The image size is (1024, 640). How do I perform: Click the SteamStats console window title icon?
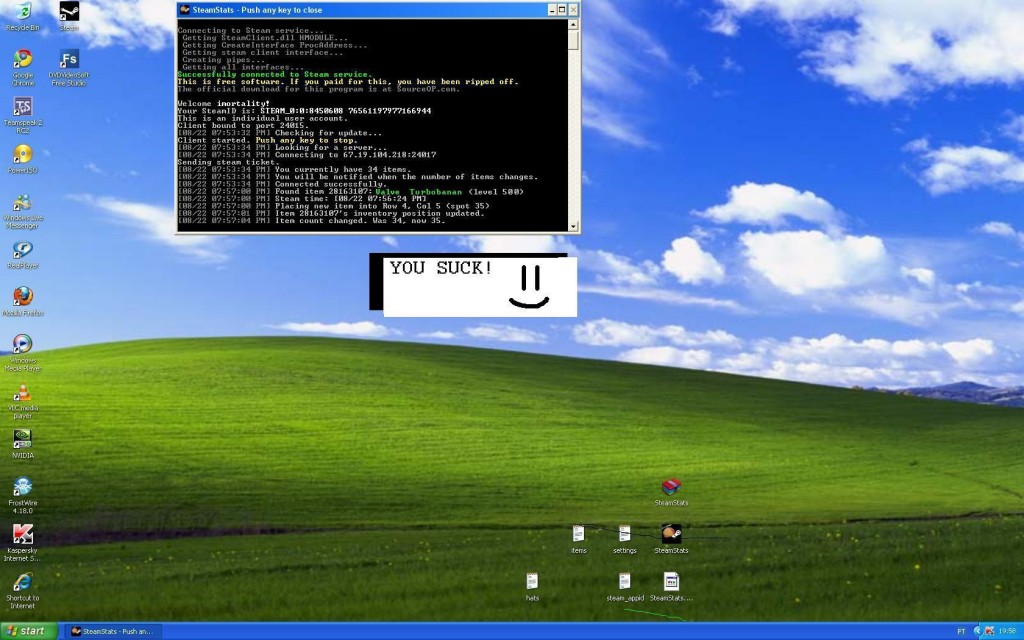tap(185, 10)
